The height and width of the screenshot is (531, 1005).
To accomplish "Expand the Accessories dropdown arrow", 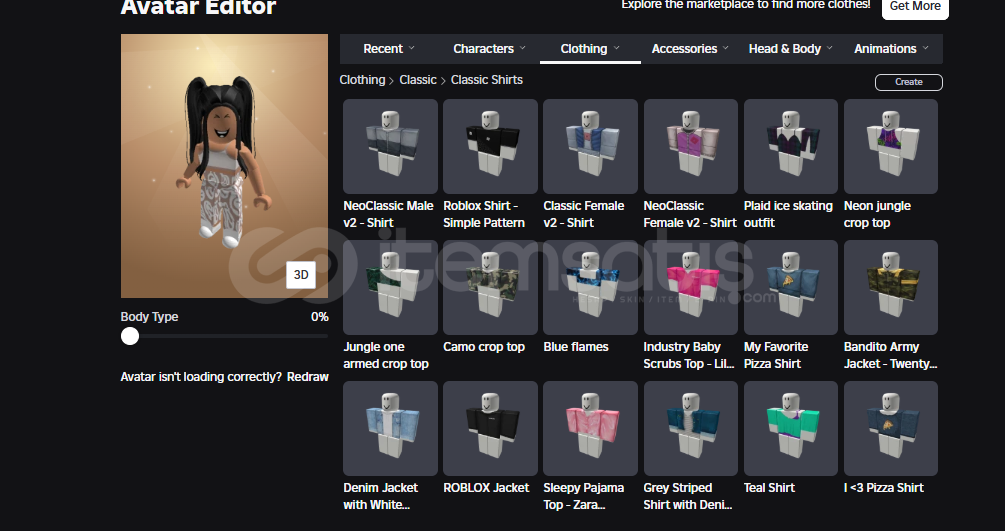I will pos(726,48).
